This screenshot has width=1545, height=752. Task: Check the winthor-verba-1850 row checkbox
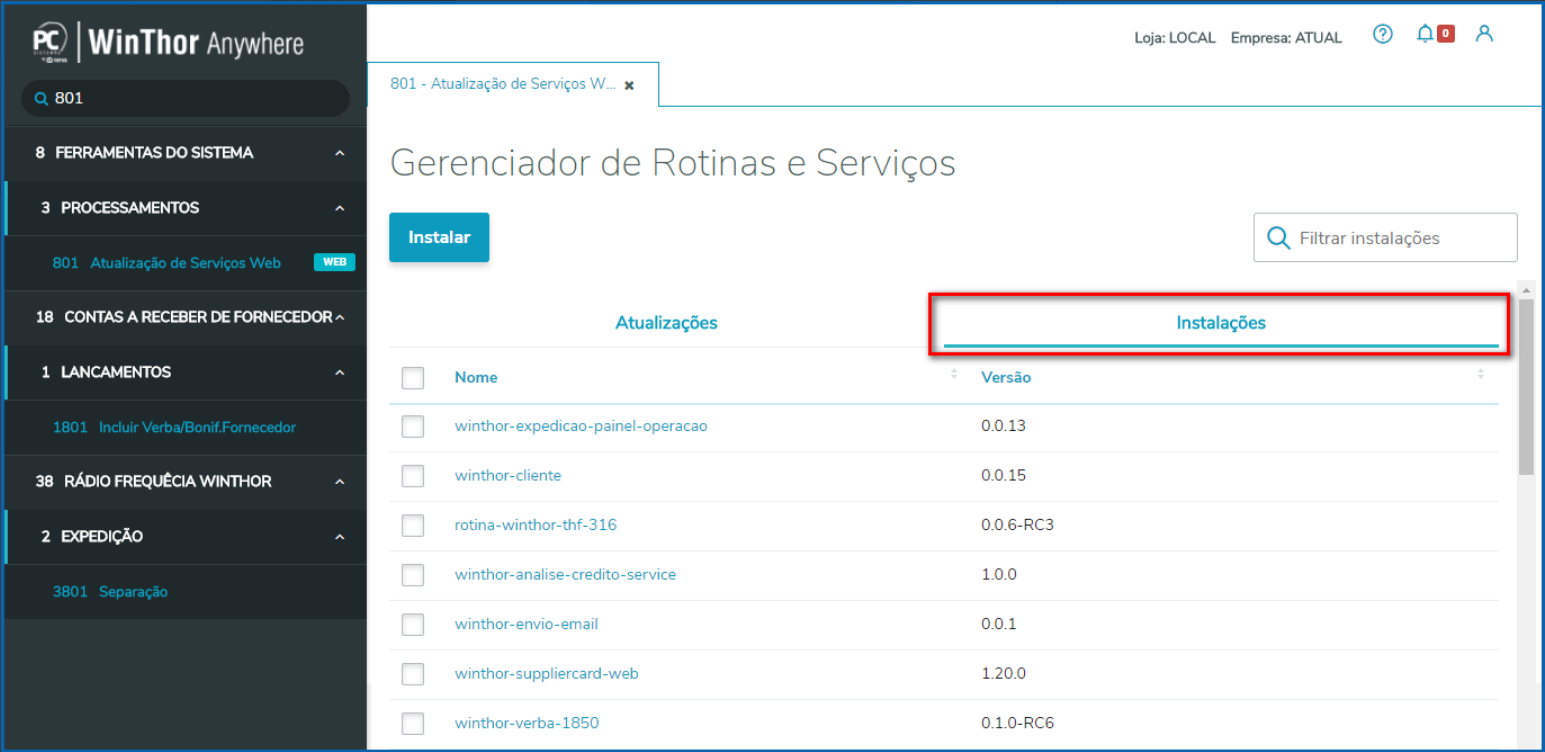pos(413,724)
